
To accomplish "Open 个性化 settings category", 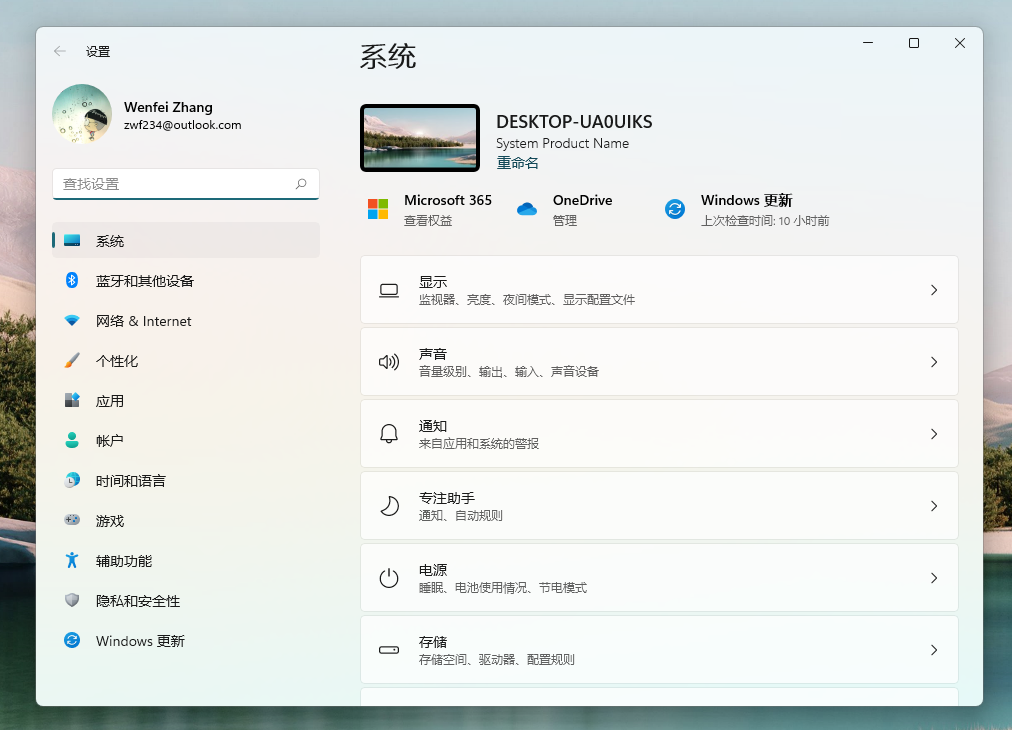I will click(186, 361).
